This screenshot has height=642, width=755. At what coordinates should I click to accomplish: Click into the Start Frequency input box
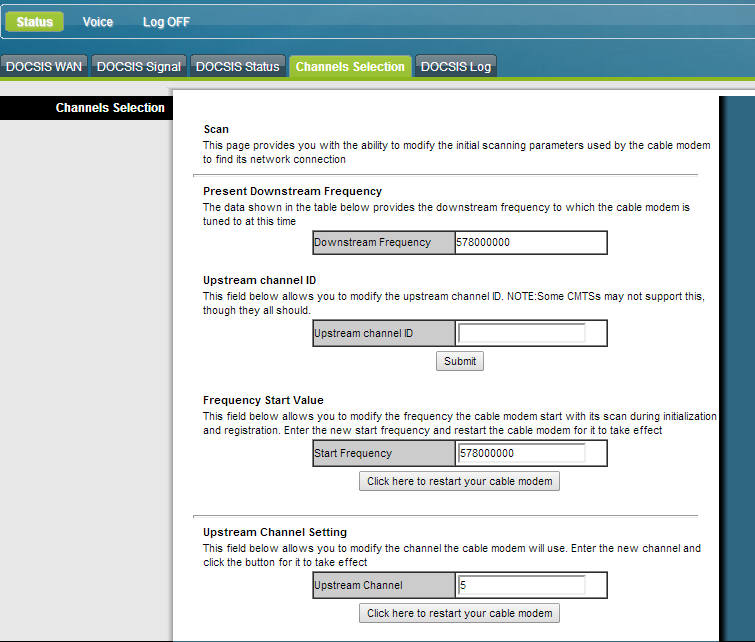pos(521,453)
